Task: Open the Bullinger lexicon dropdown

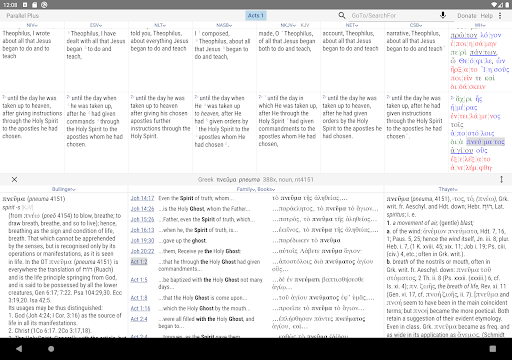Action: [63, 189]
